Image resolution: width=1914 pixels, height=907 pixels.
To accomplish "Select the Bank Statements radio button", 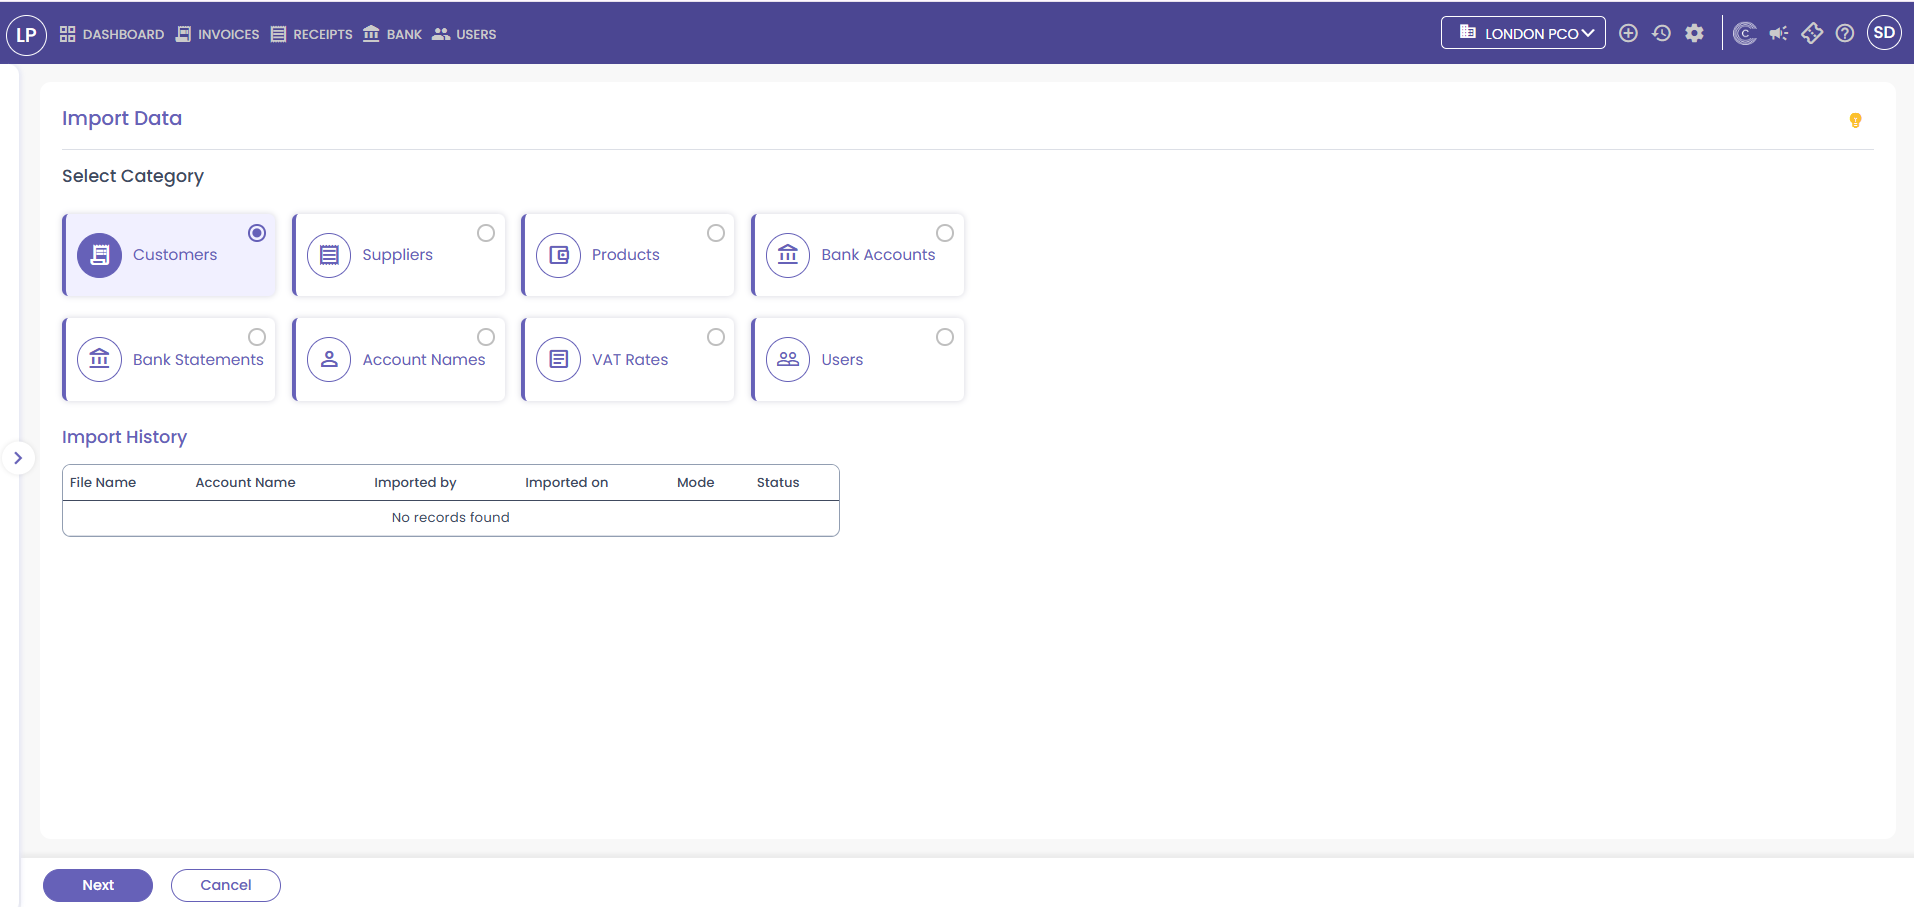I will point(257,337).
